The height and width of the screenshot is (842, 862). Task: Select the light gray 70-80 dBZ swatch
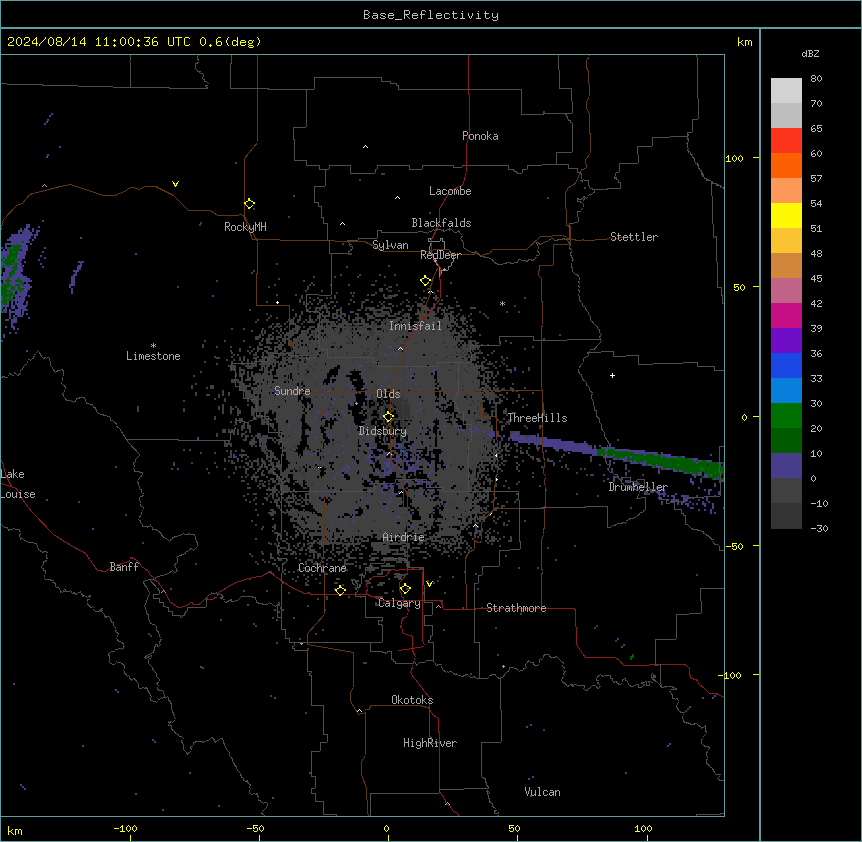786,91
